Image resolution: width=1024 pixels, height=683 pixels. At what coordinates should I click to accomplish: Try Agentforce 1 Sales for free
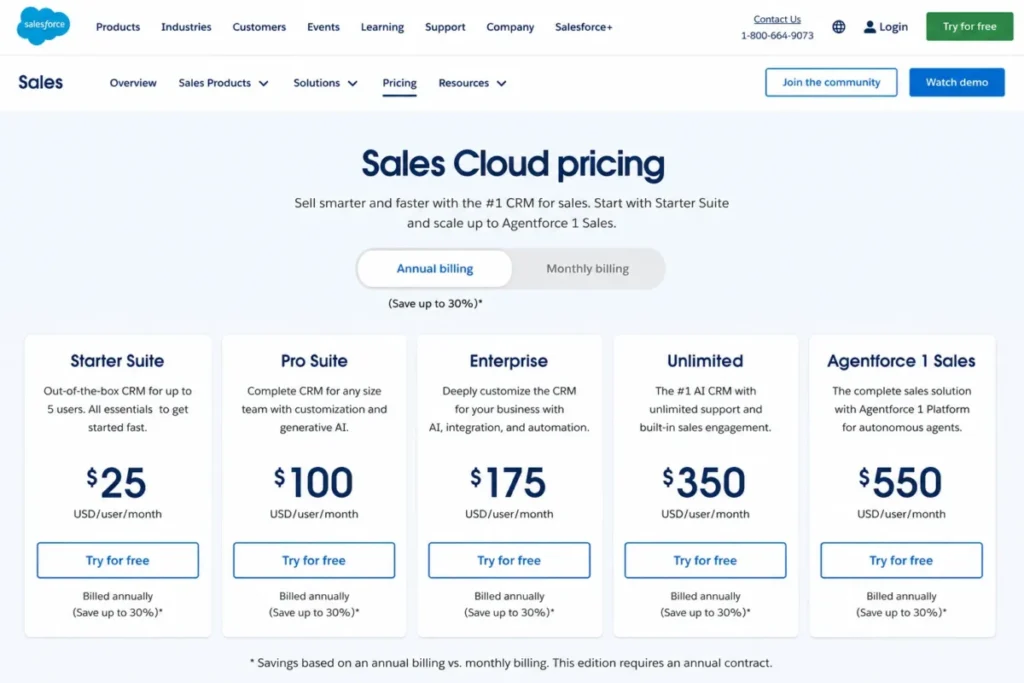tap(901, 560)
